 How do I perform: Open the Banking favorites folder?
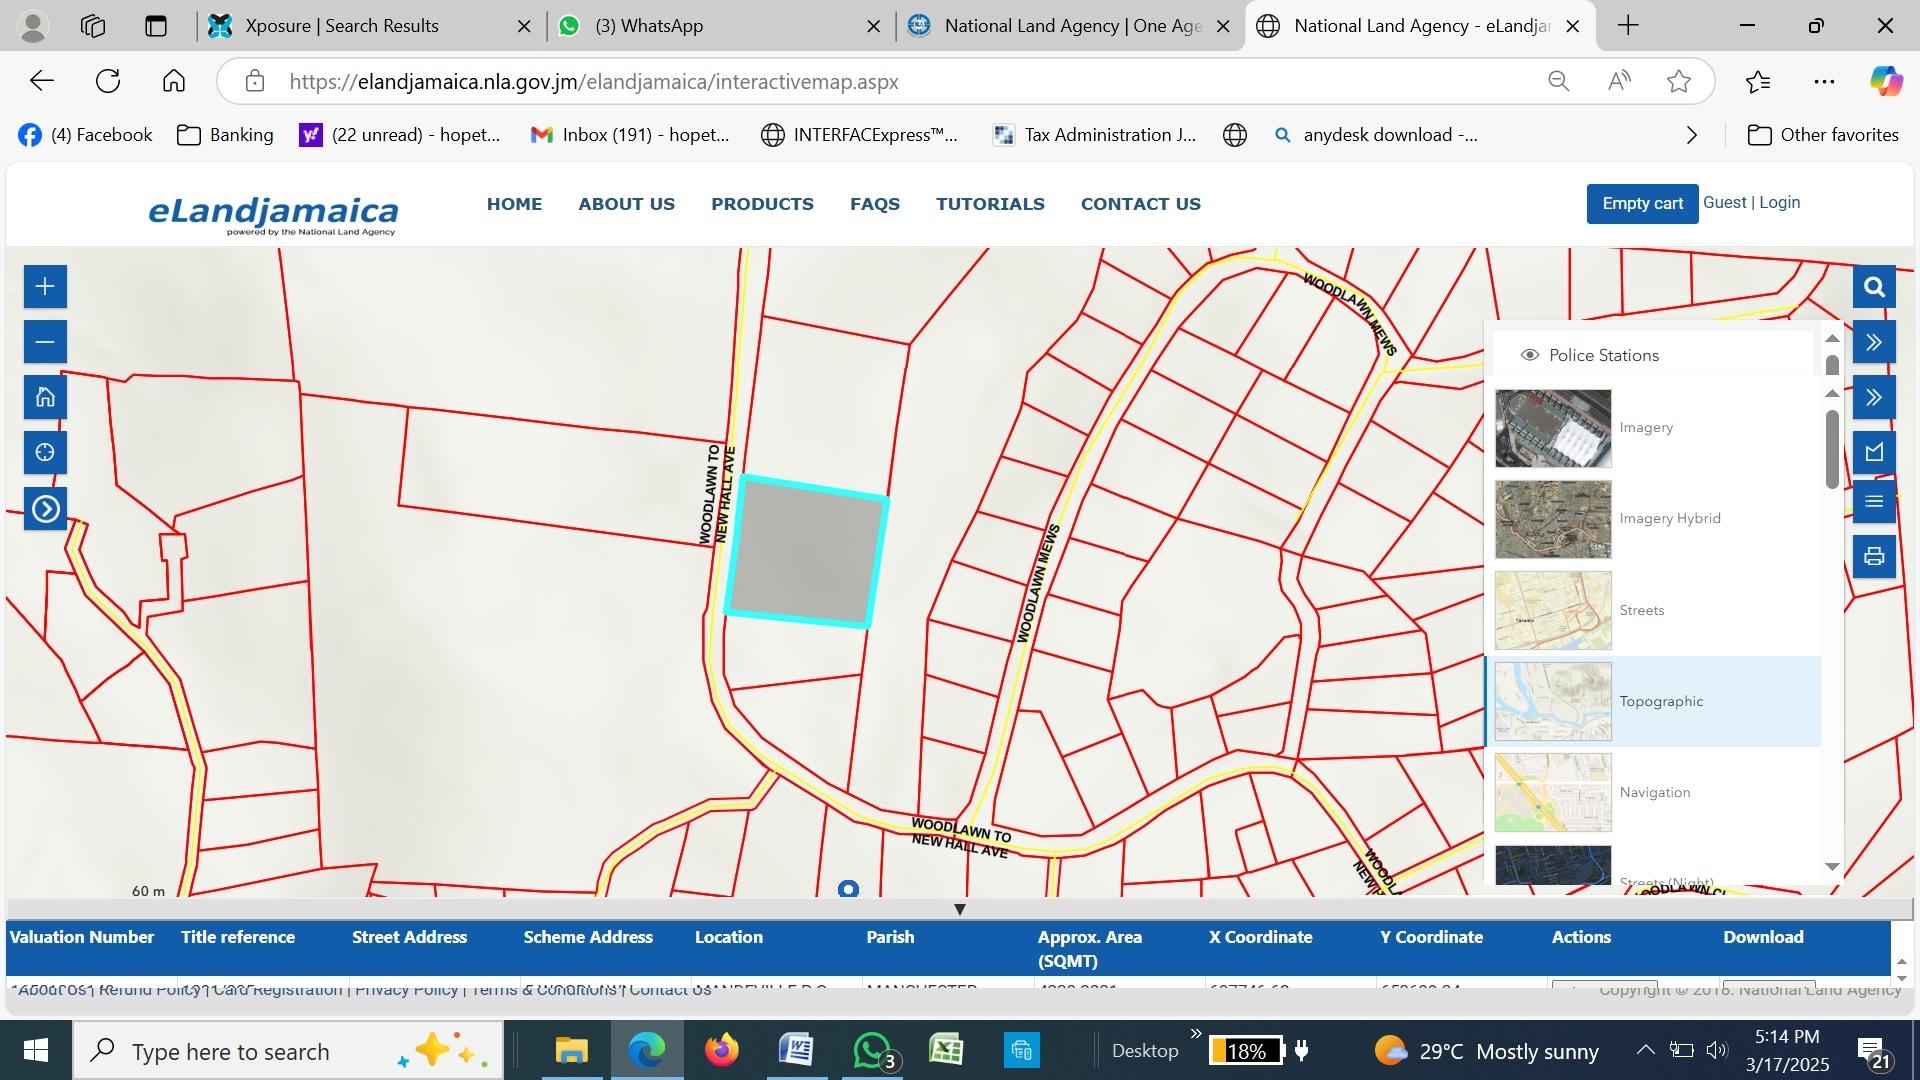[x=225, y=135]
